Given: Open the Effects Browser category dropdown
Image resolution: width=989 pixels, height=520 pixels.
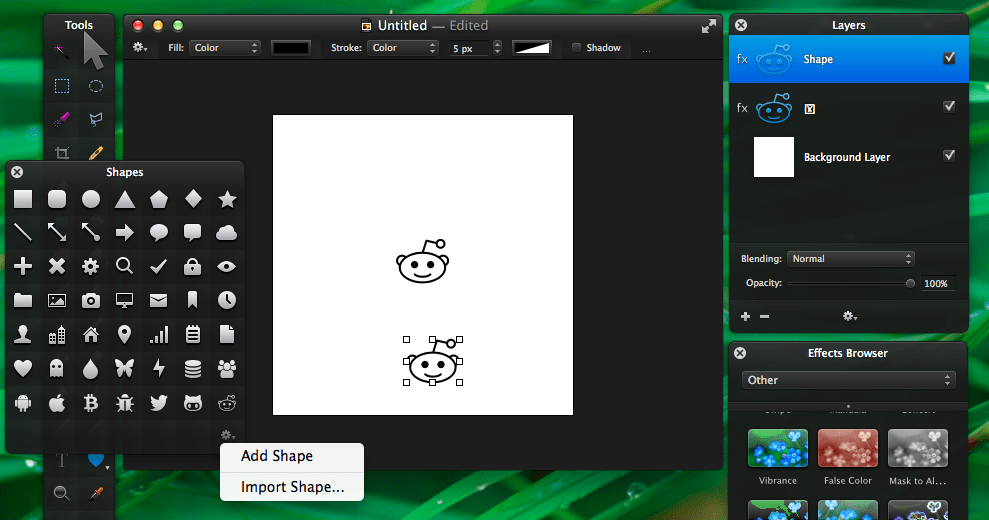Looking at the screenshot, I should (848, 380).
